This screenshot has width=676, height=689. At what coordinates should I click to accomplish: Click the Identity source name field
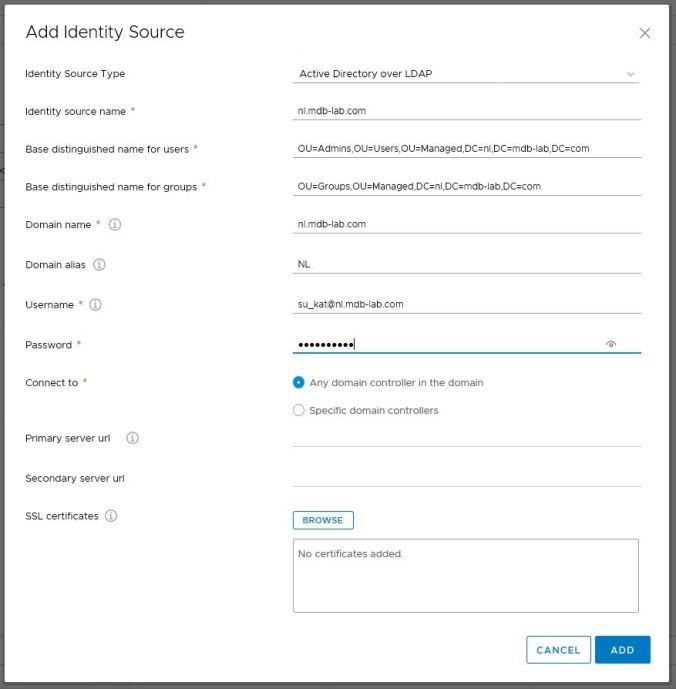point(465,111)
